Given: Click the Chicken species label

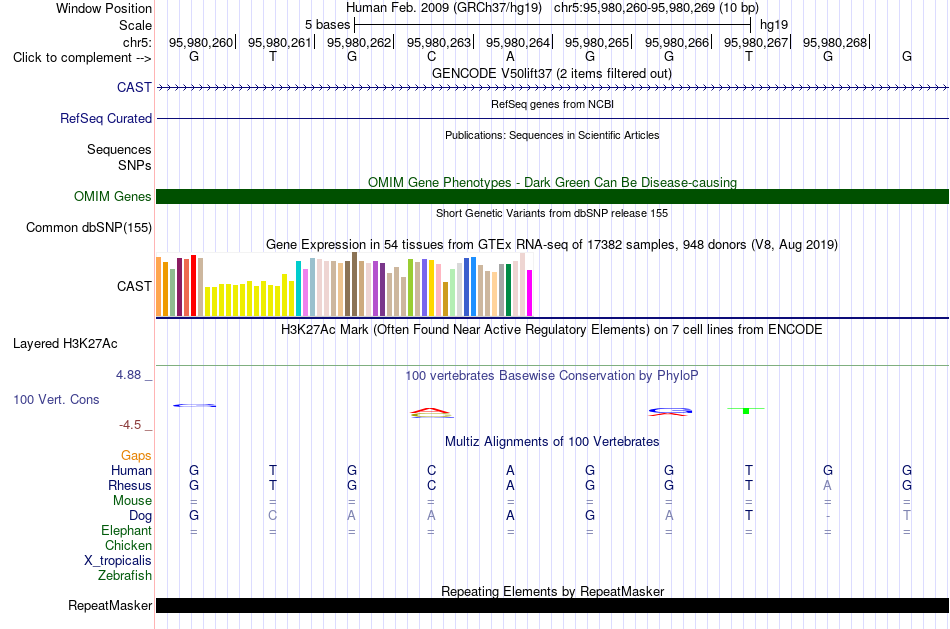Looking at the screenshot, I should (128, 545).
